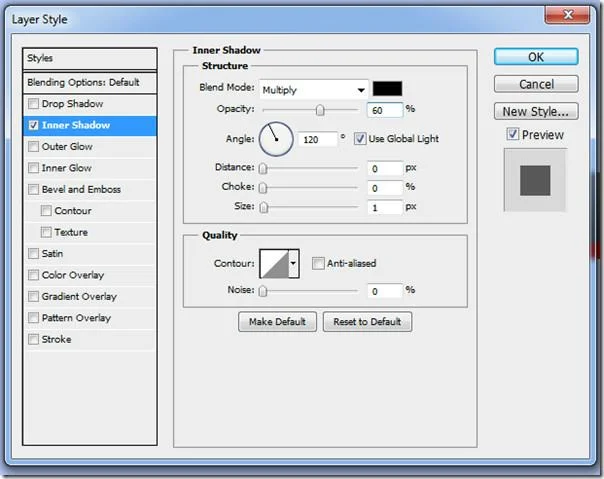Click the Make Default button
Image resolution: width=604 pixels, height=479 pixels.
tap(277, 322)
